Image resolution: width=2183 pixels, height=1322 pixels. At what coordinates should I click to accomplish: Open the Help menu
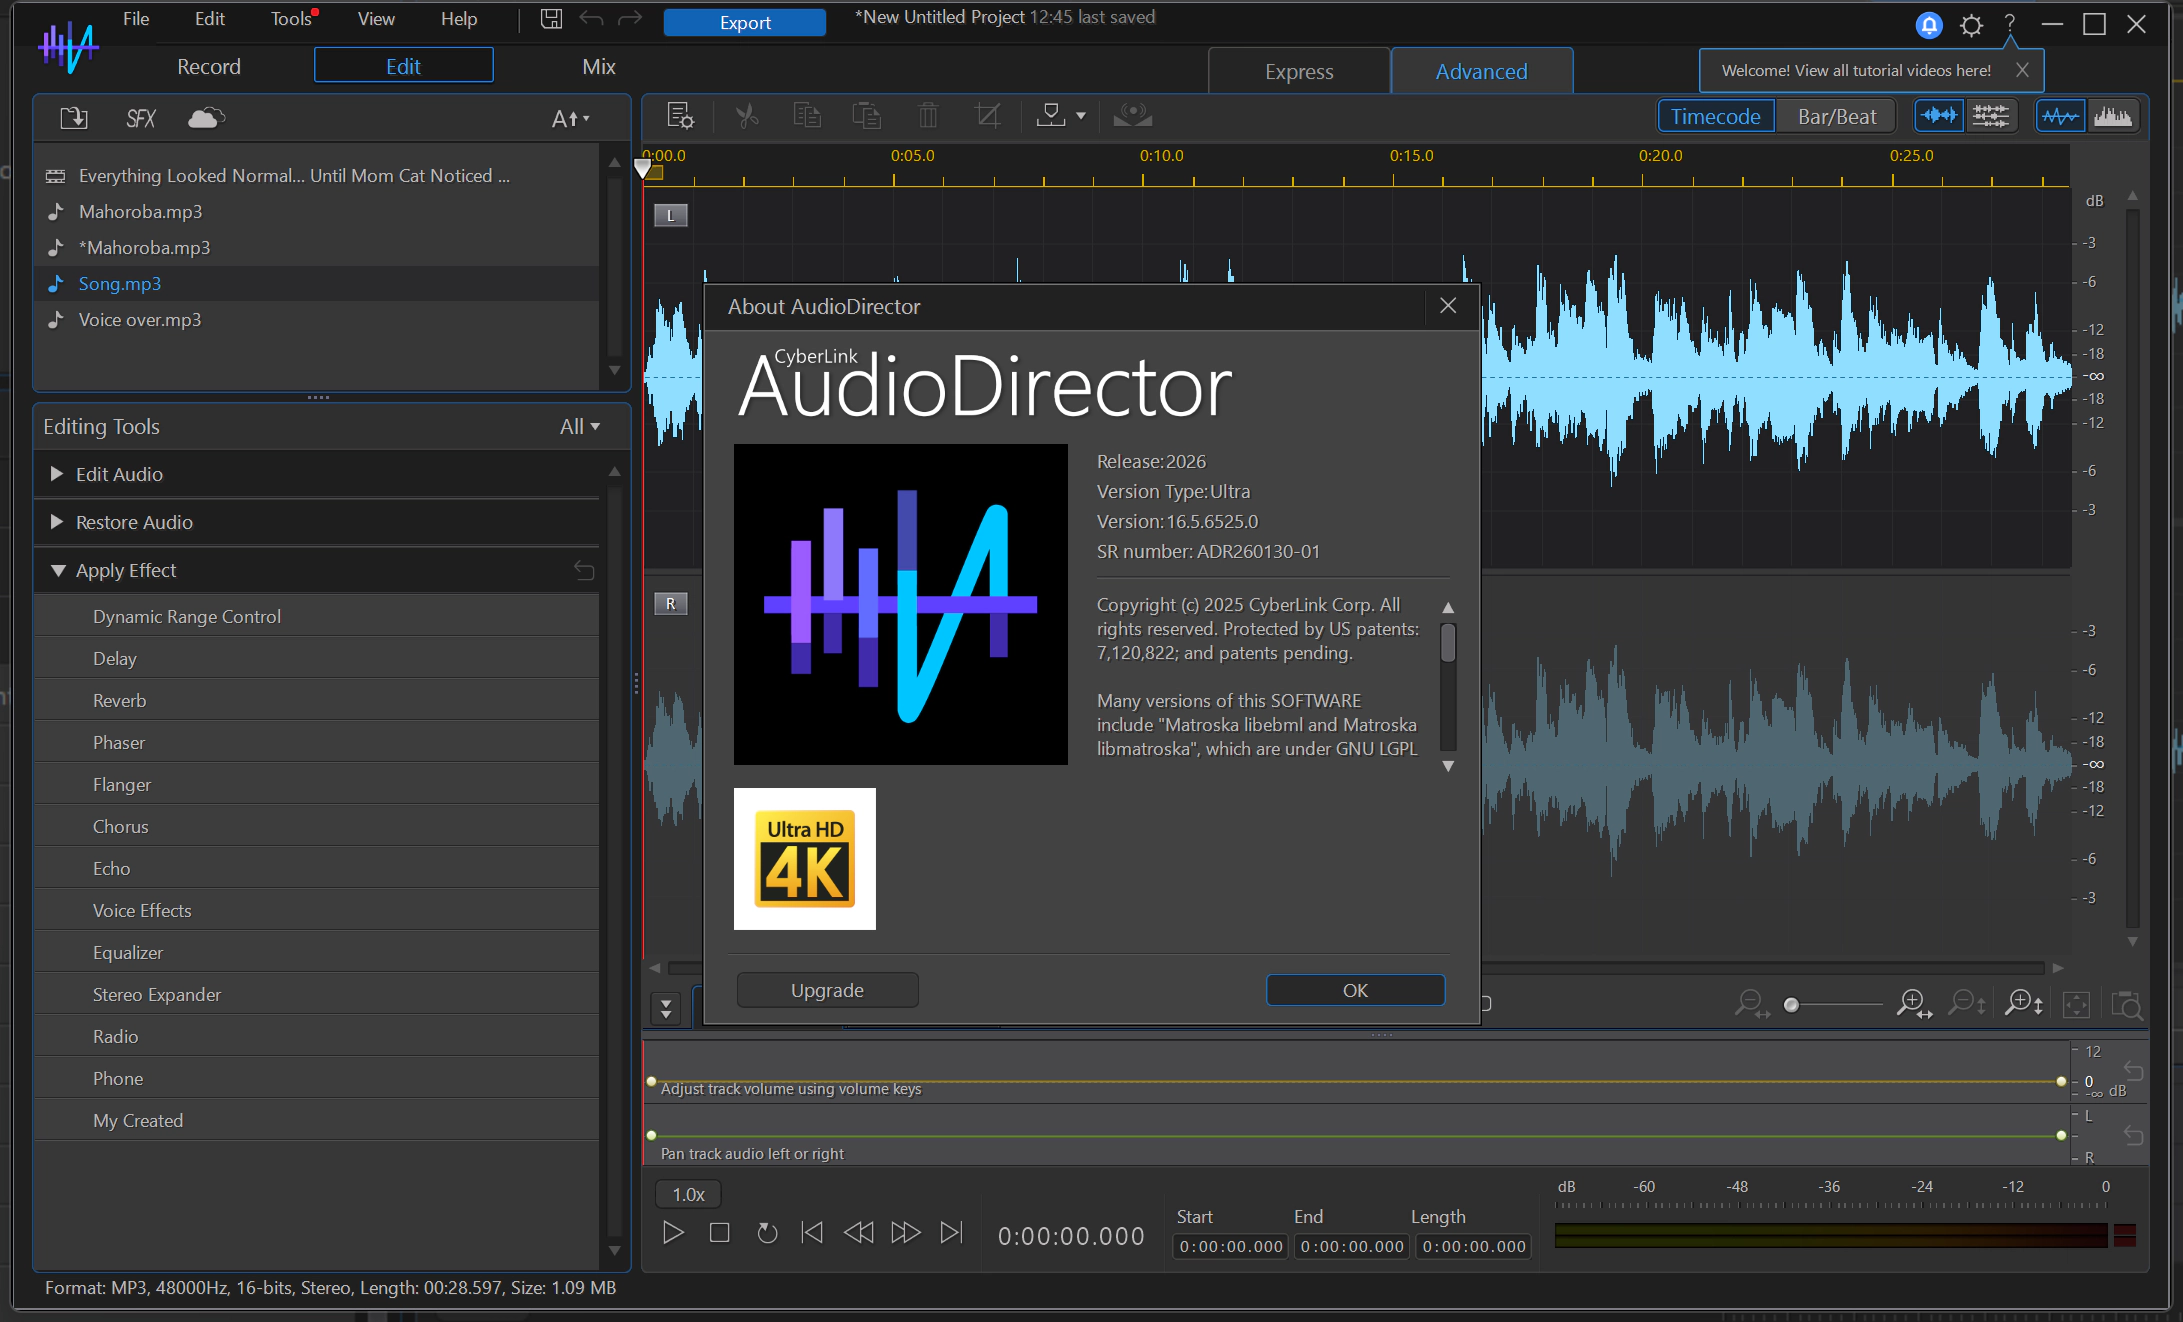coord(459,19)
